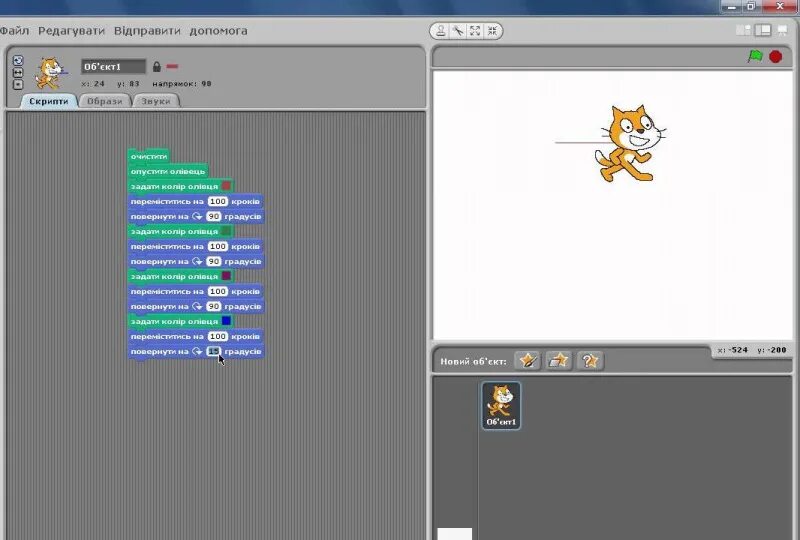Click the cat sprite on the stage
Viewport: 800px width, 540px height.
[630, 143]
